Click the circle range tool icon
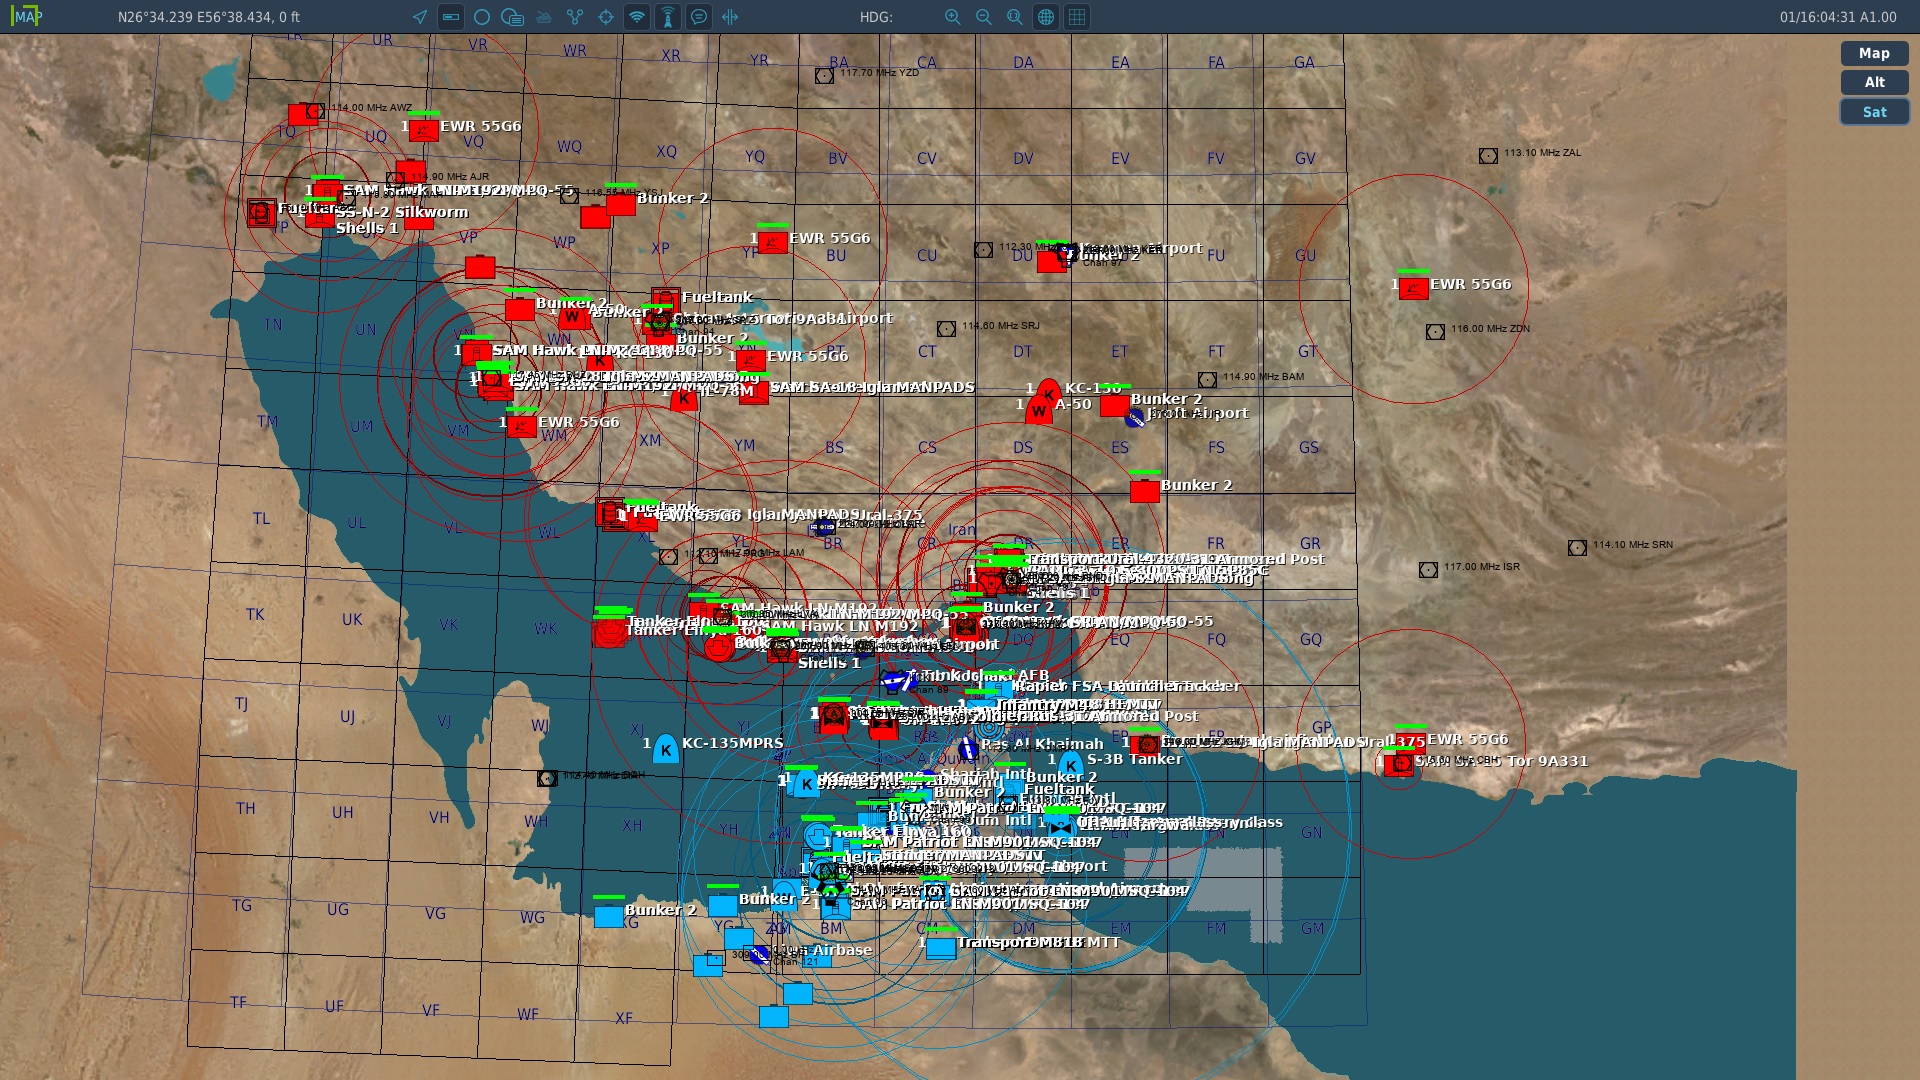Image resolution: width=1920 pixels, height=1080 pixels. tap(482, 17)
